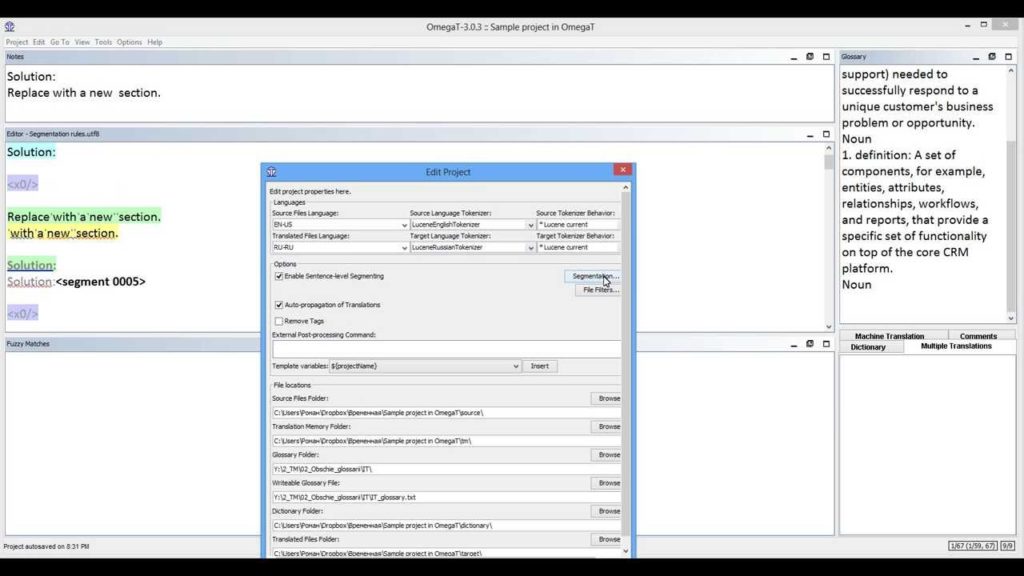Click the Segmentation button
The height and width of the screenshot is (576, 1024).
tap(594, 275)
